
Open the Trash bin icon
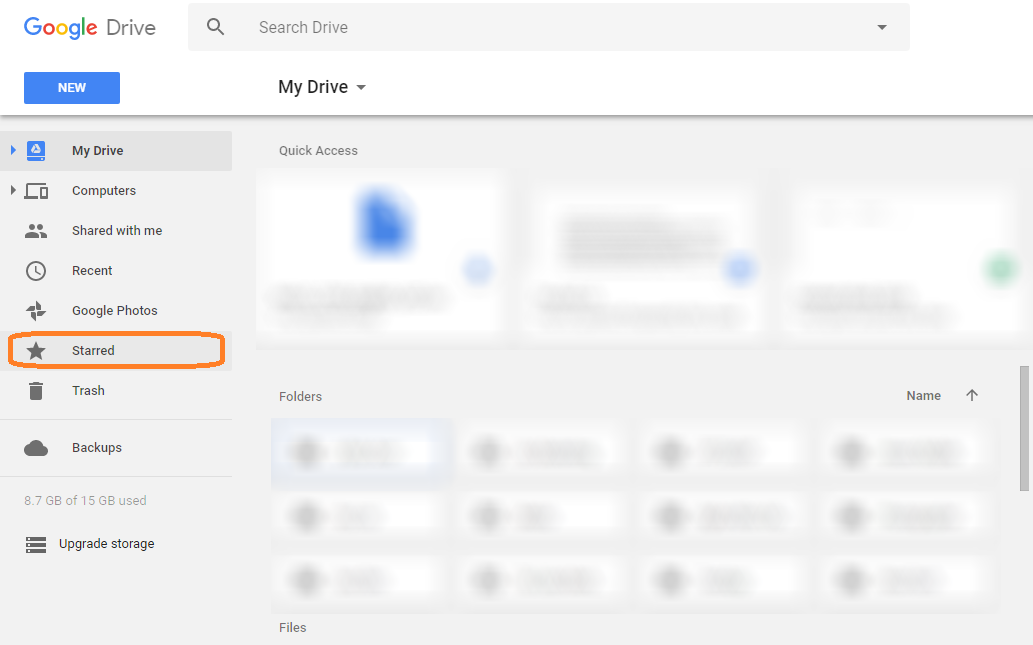coord(36,391)
